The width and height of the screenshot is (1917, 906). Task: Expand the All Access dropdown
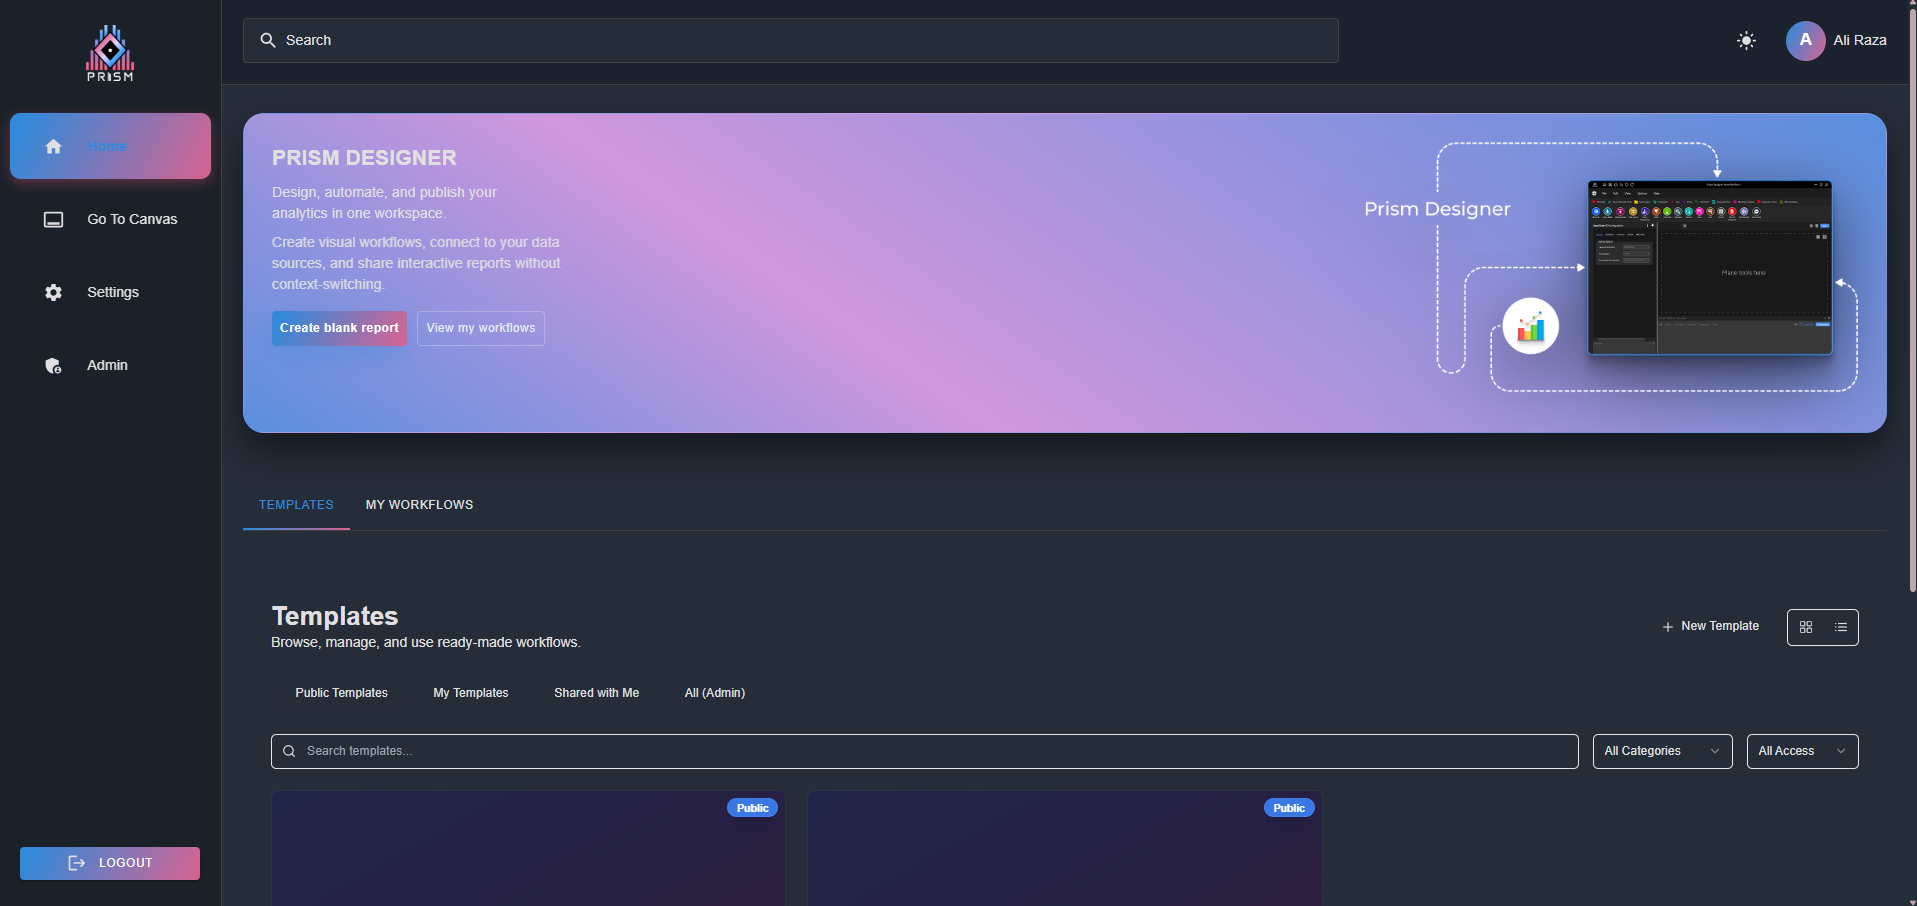pos(1801,751)
